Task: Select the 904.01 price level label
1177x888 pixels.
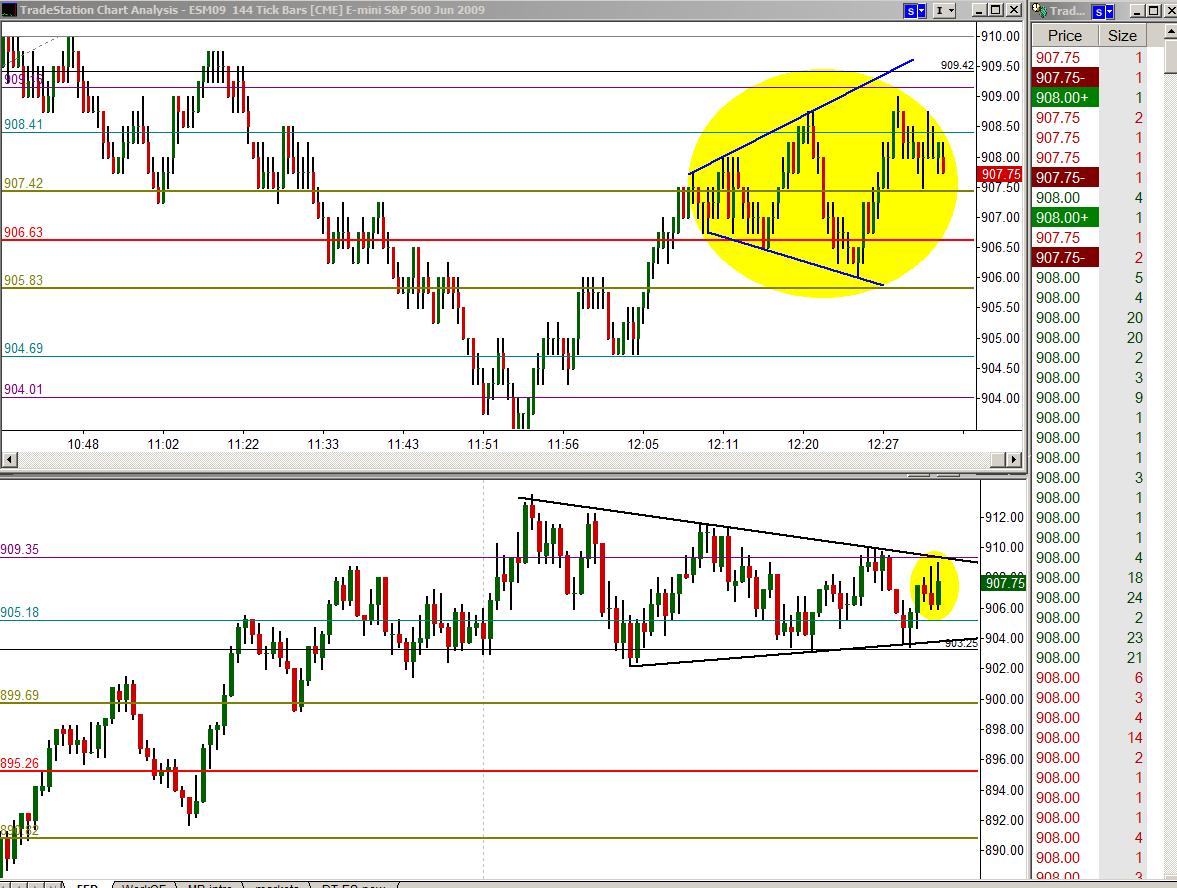Action: pos(23,389)
